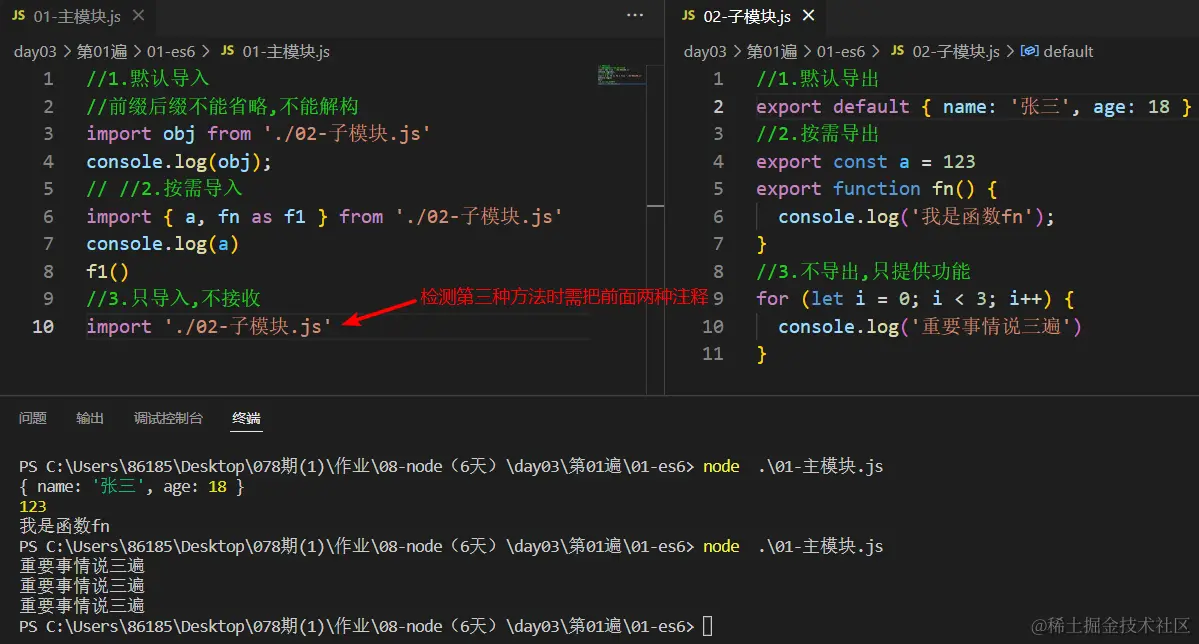
Task: Open the 输出 panel tab
Action: pyautogui.click(x=89, y=418)
